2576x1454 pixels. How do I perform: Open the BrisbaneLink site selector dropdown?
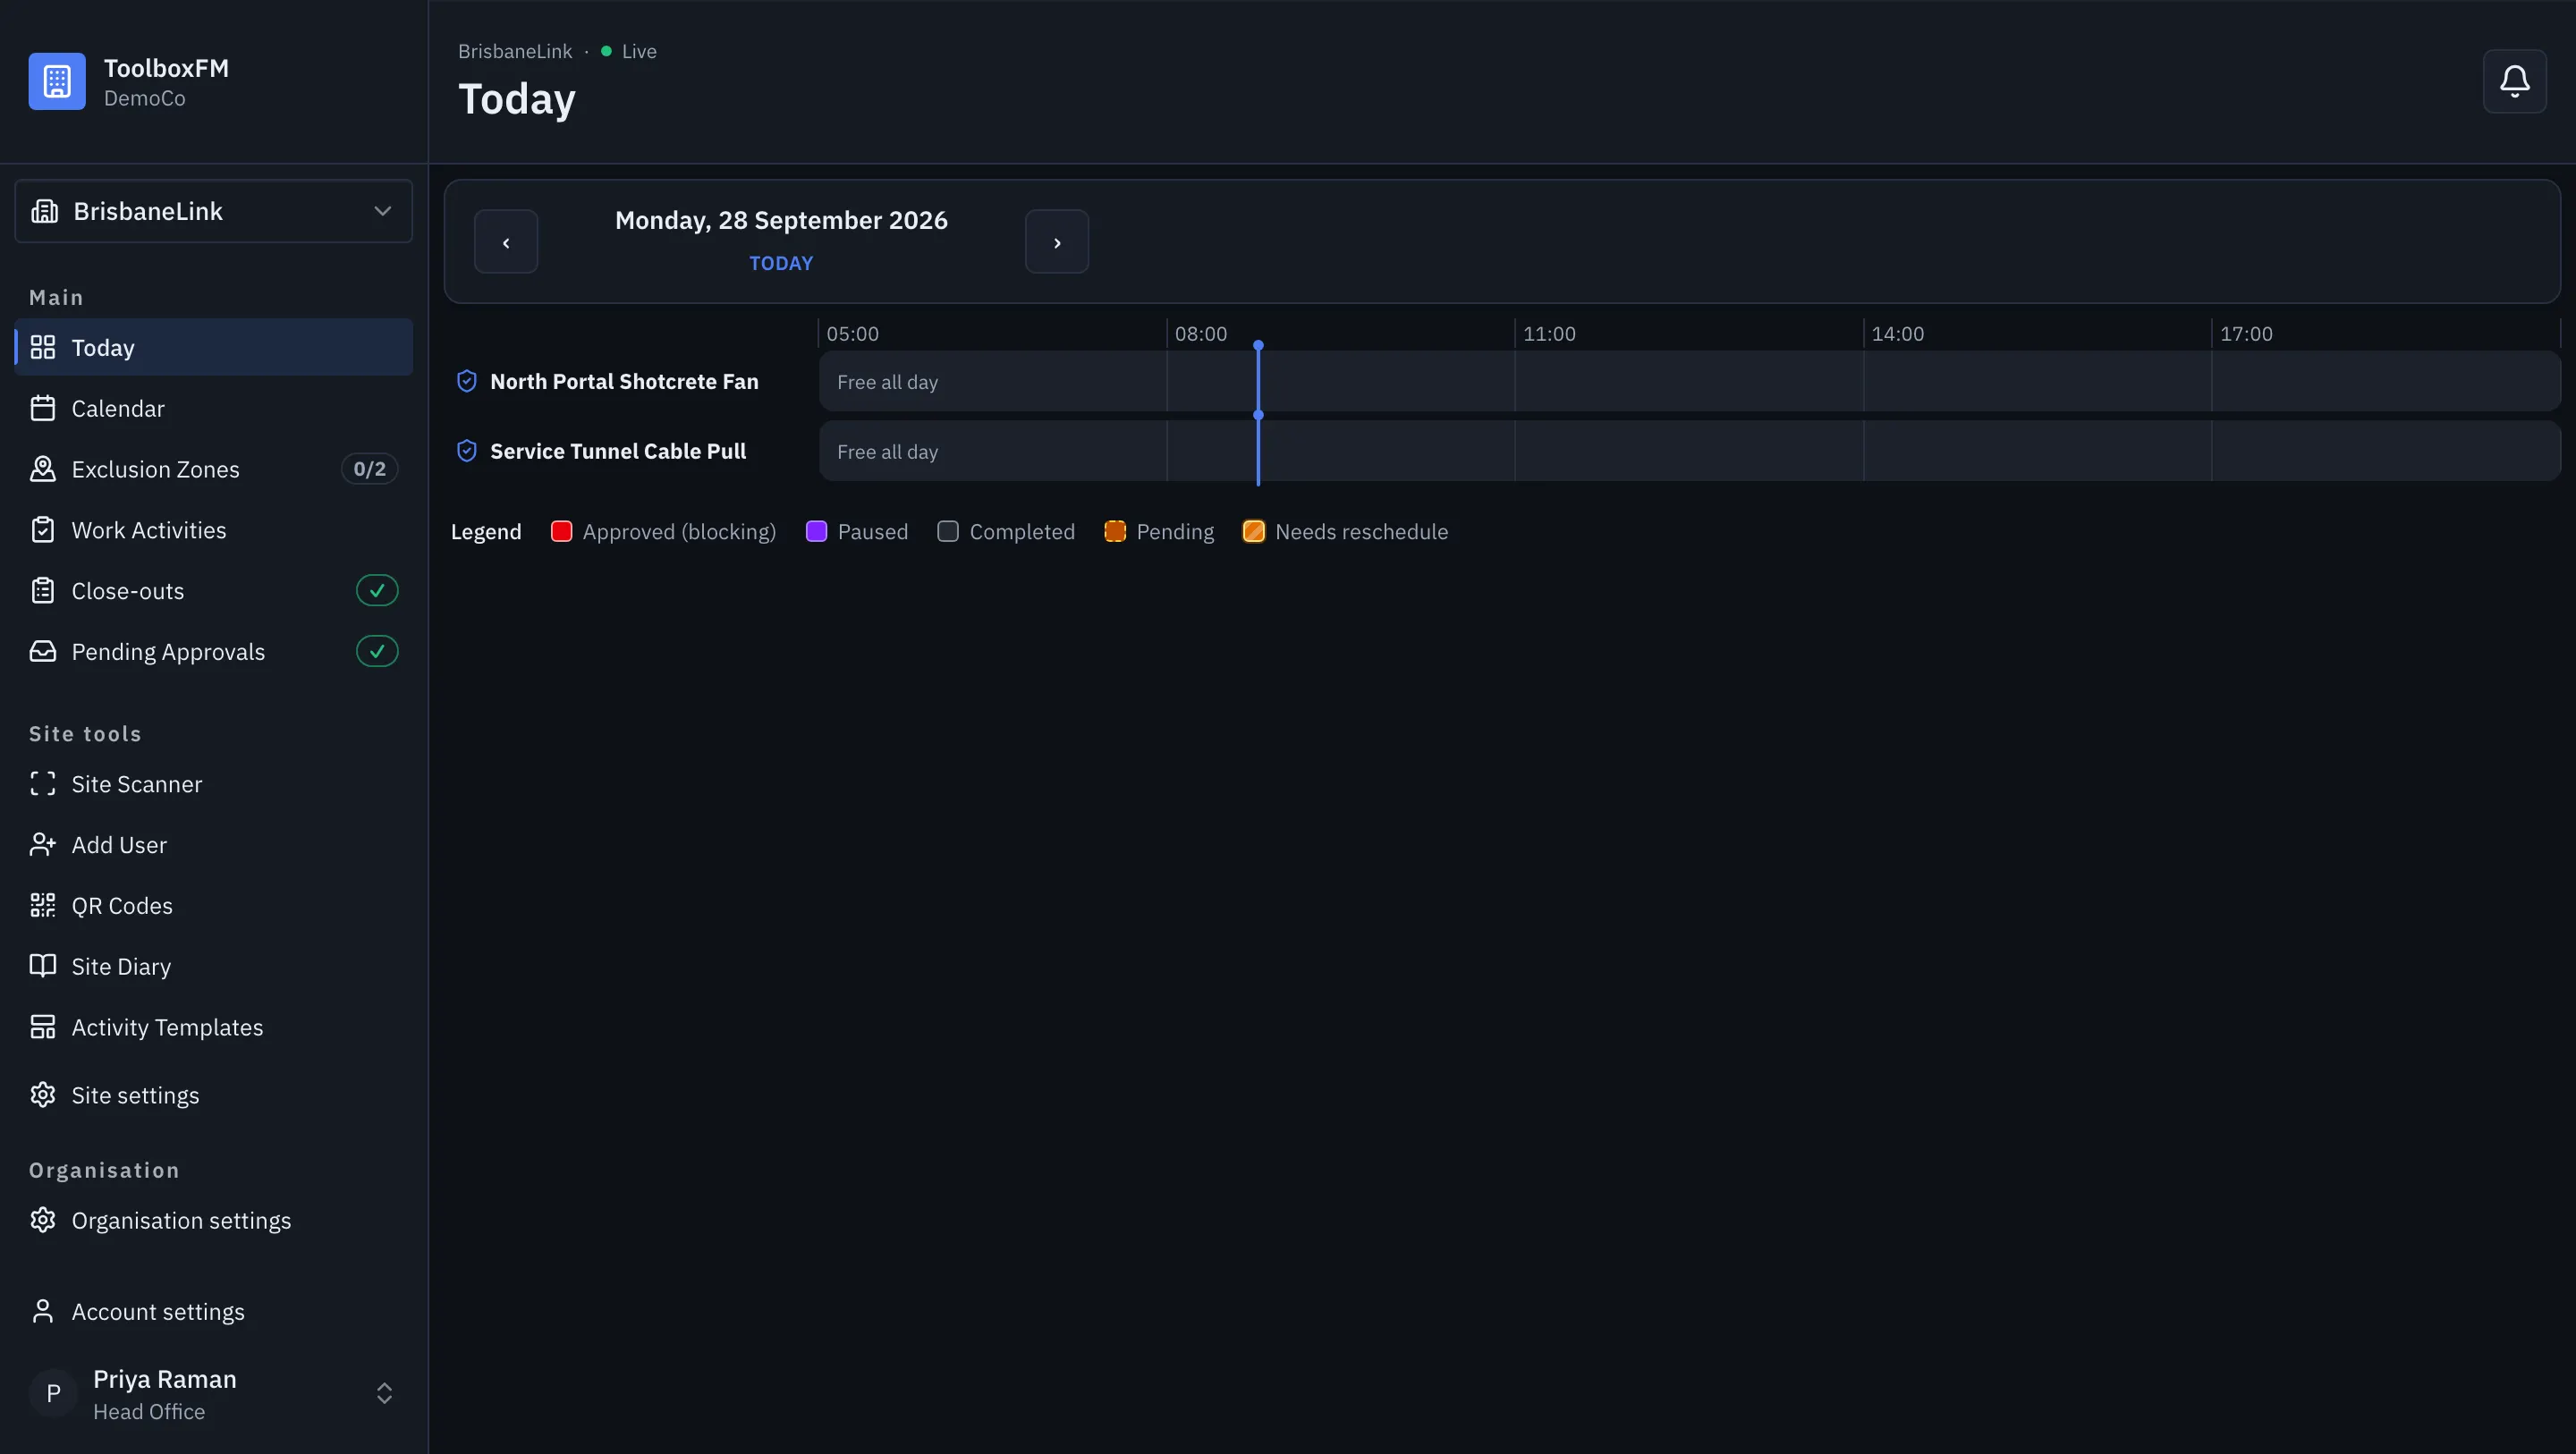(x=214, y=211)
